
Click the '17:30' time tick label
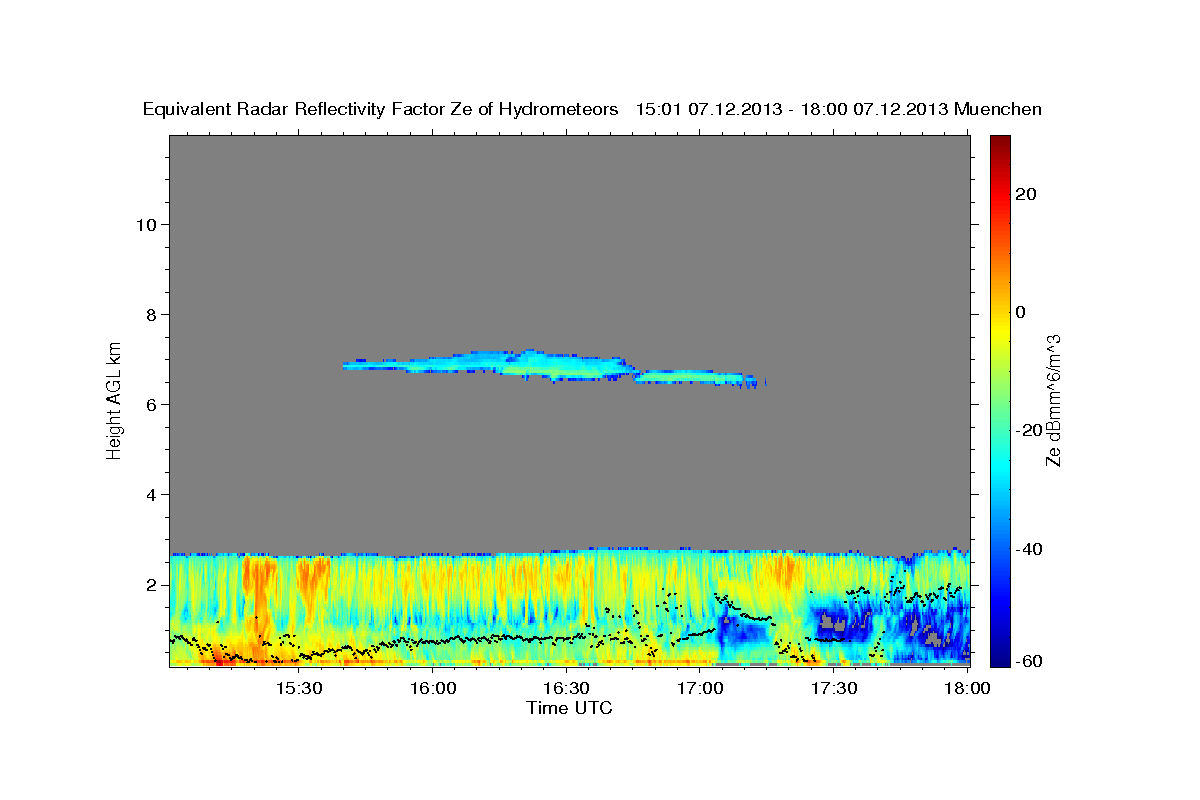click(834, 688)
